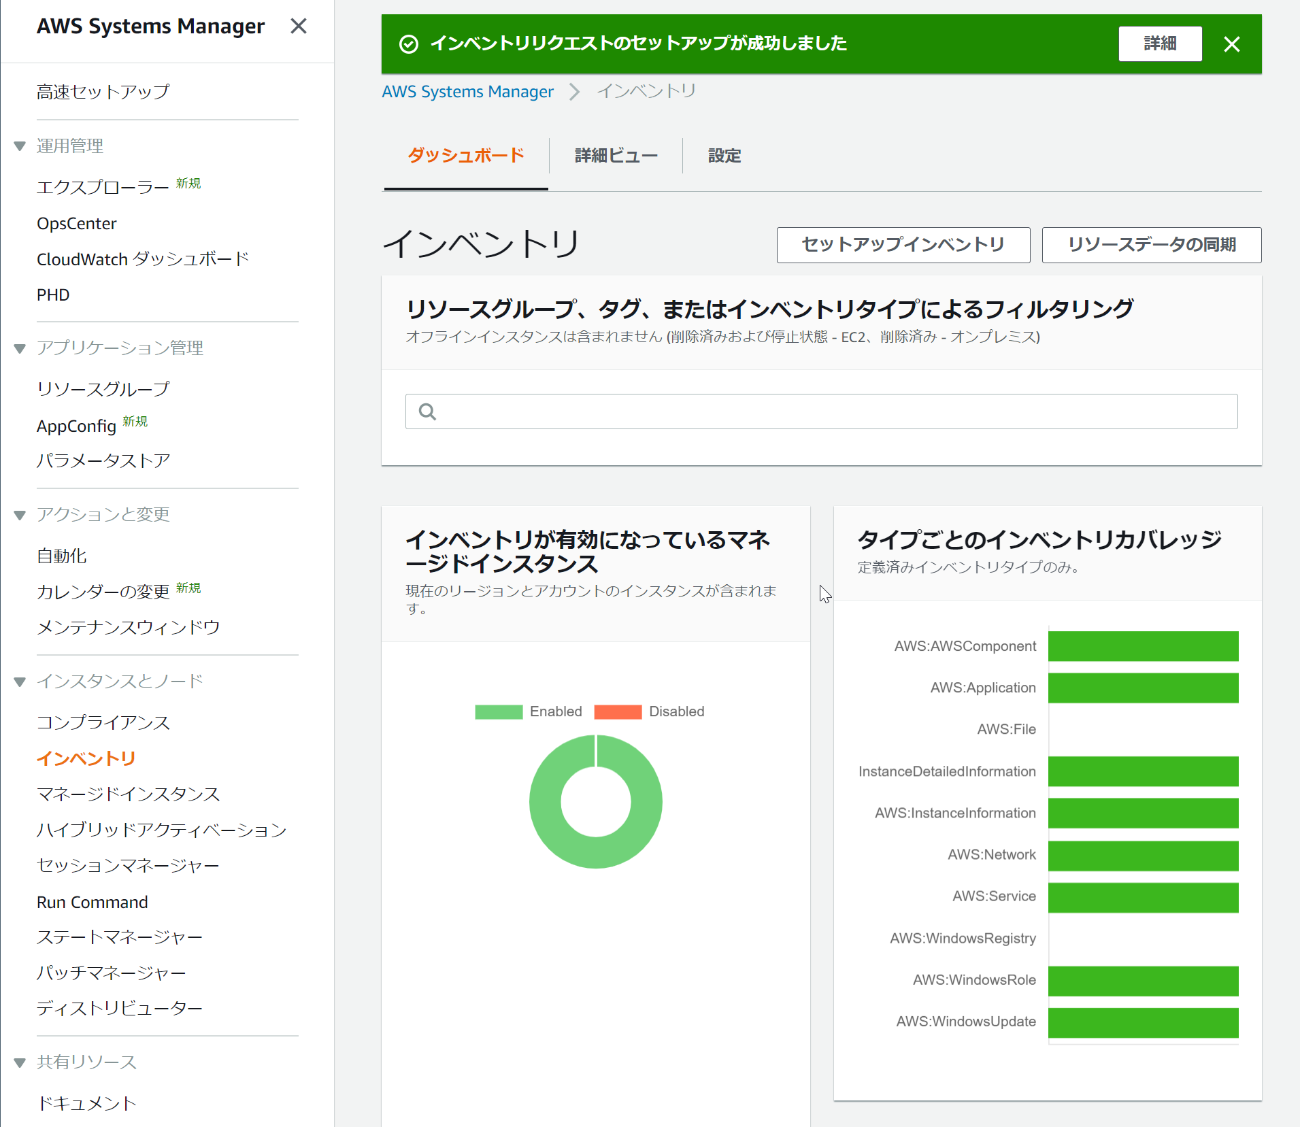Open パッチマネージャー in sidebar
Screen dimensions: 1300x1127
point(111,973)
